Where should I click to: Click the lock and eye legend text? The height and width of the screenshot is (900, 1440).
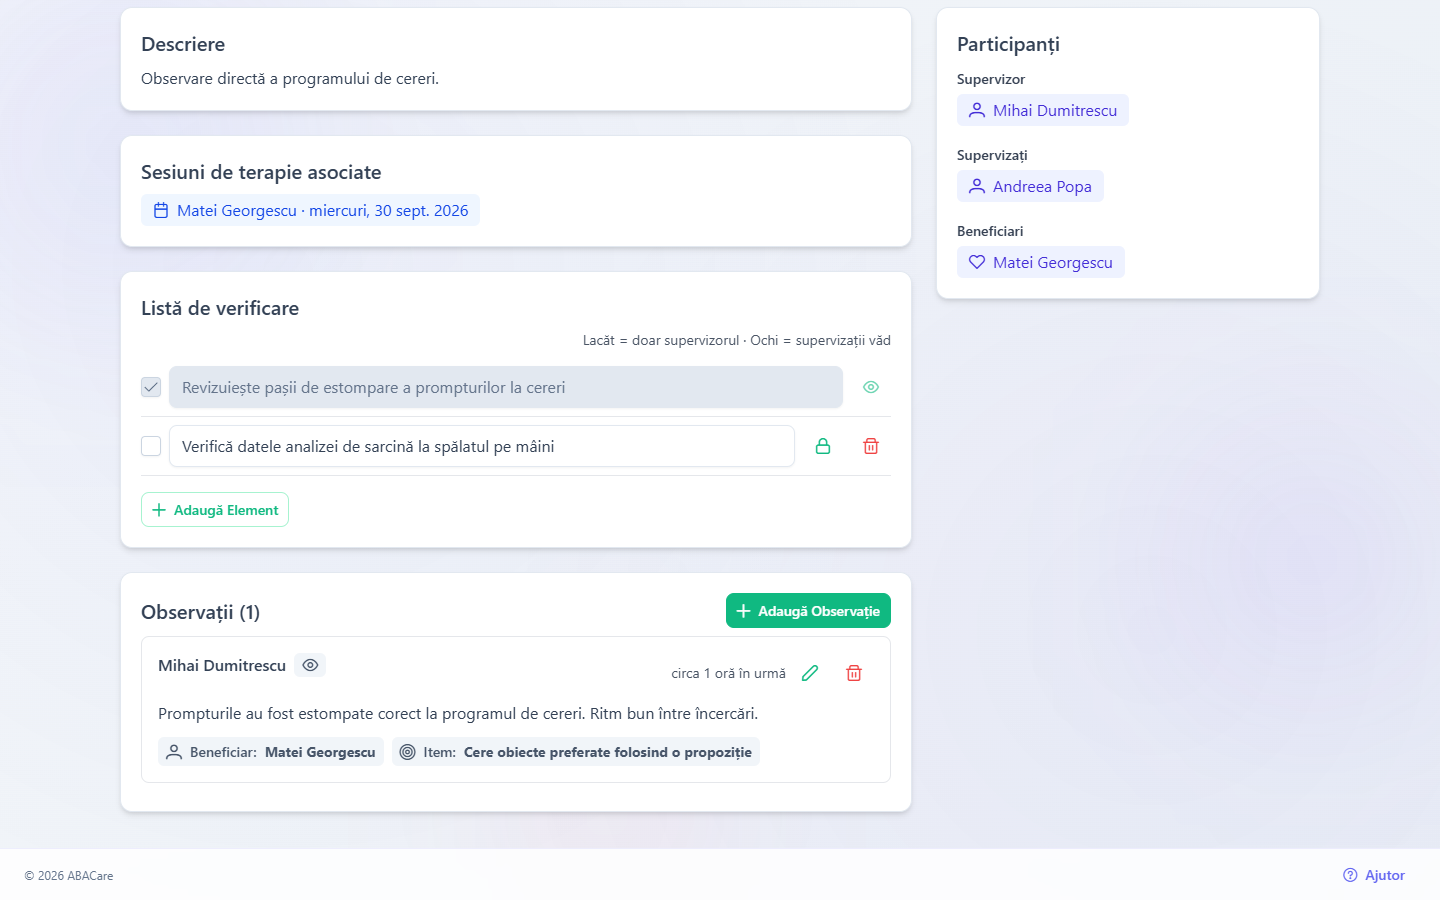(737, 340)
